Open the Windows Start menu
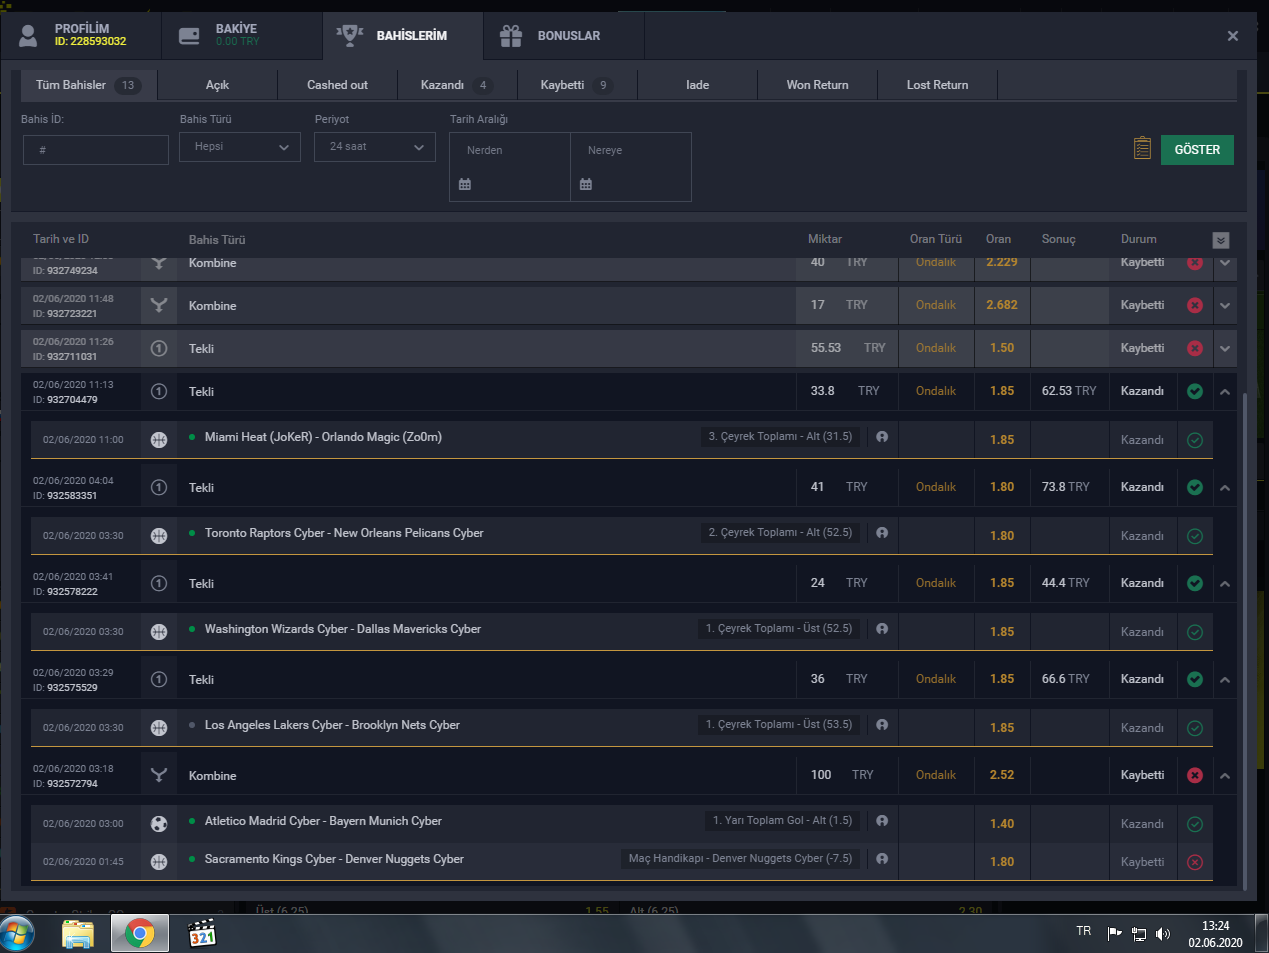The width and height of the screenshot is (1269, 953). pyautogui.click(x=18, y=934)
